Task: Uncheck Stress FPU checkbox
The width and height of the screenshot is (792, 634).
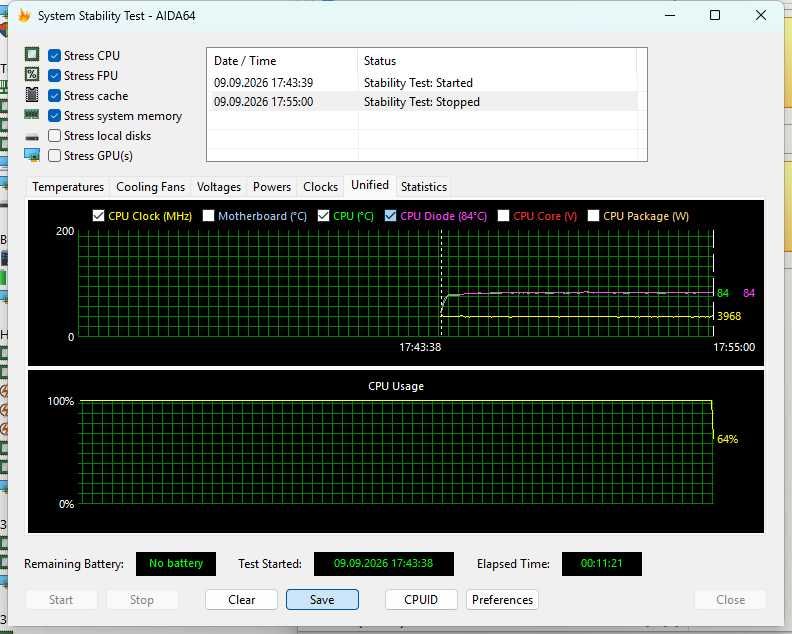Action: point(55,76)
